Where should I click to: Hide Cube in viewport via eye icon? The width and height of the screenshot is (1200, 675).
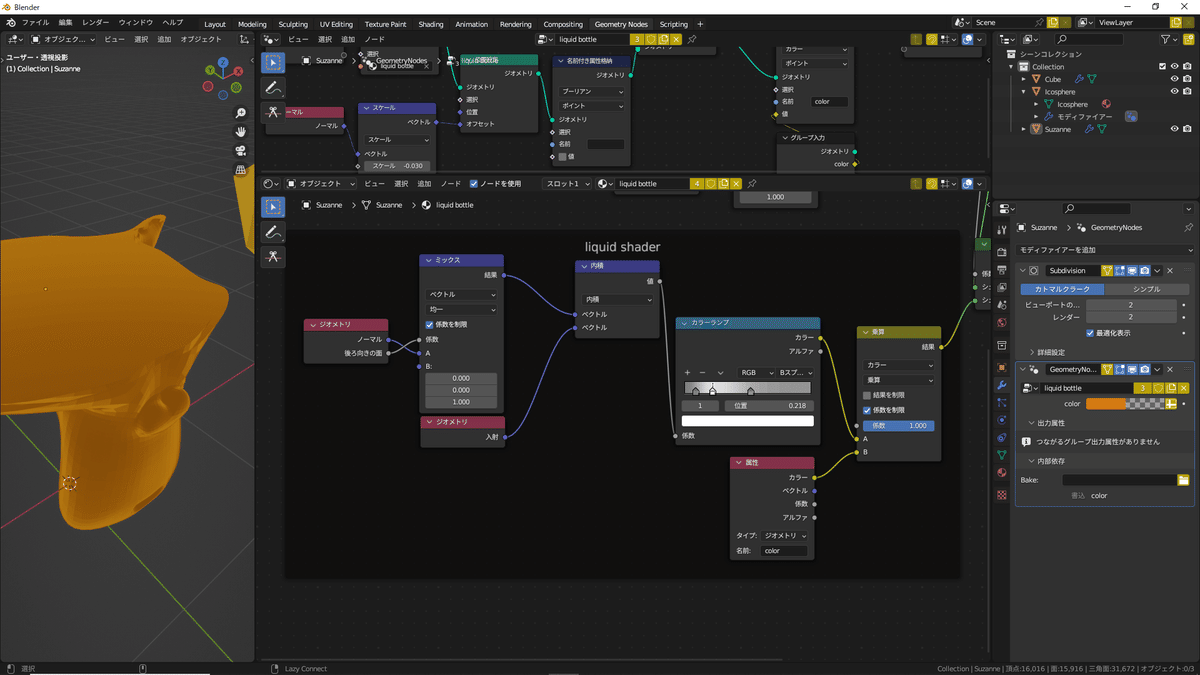pyautogui.click(x=1174, y=79)
